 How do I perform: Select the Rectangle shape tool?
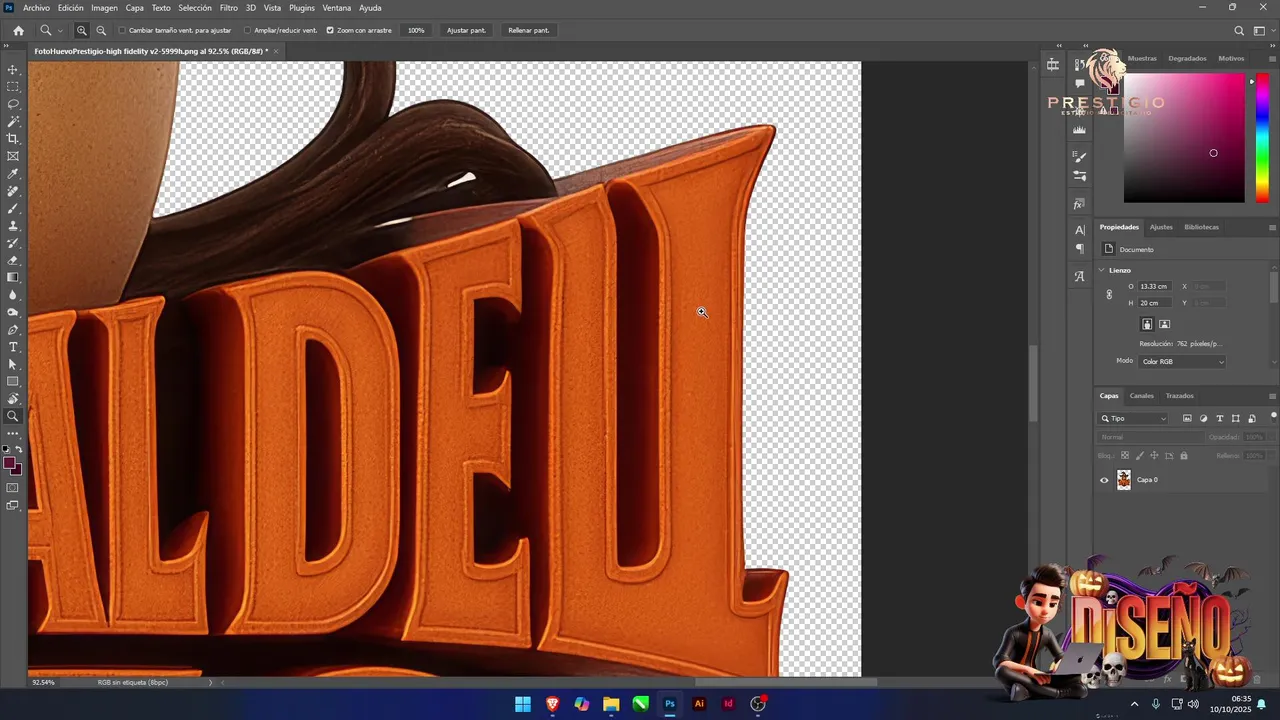[13, 381]
